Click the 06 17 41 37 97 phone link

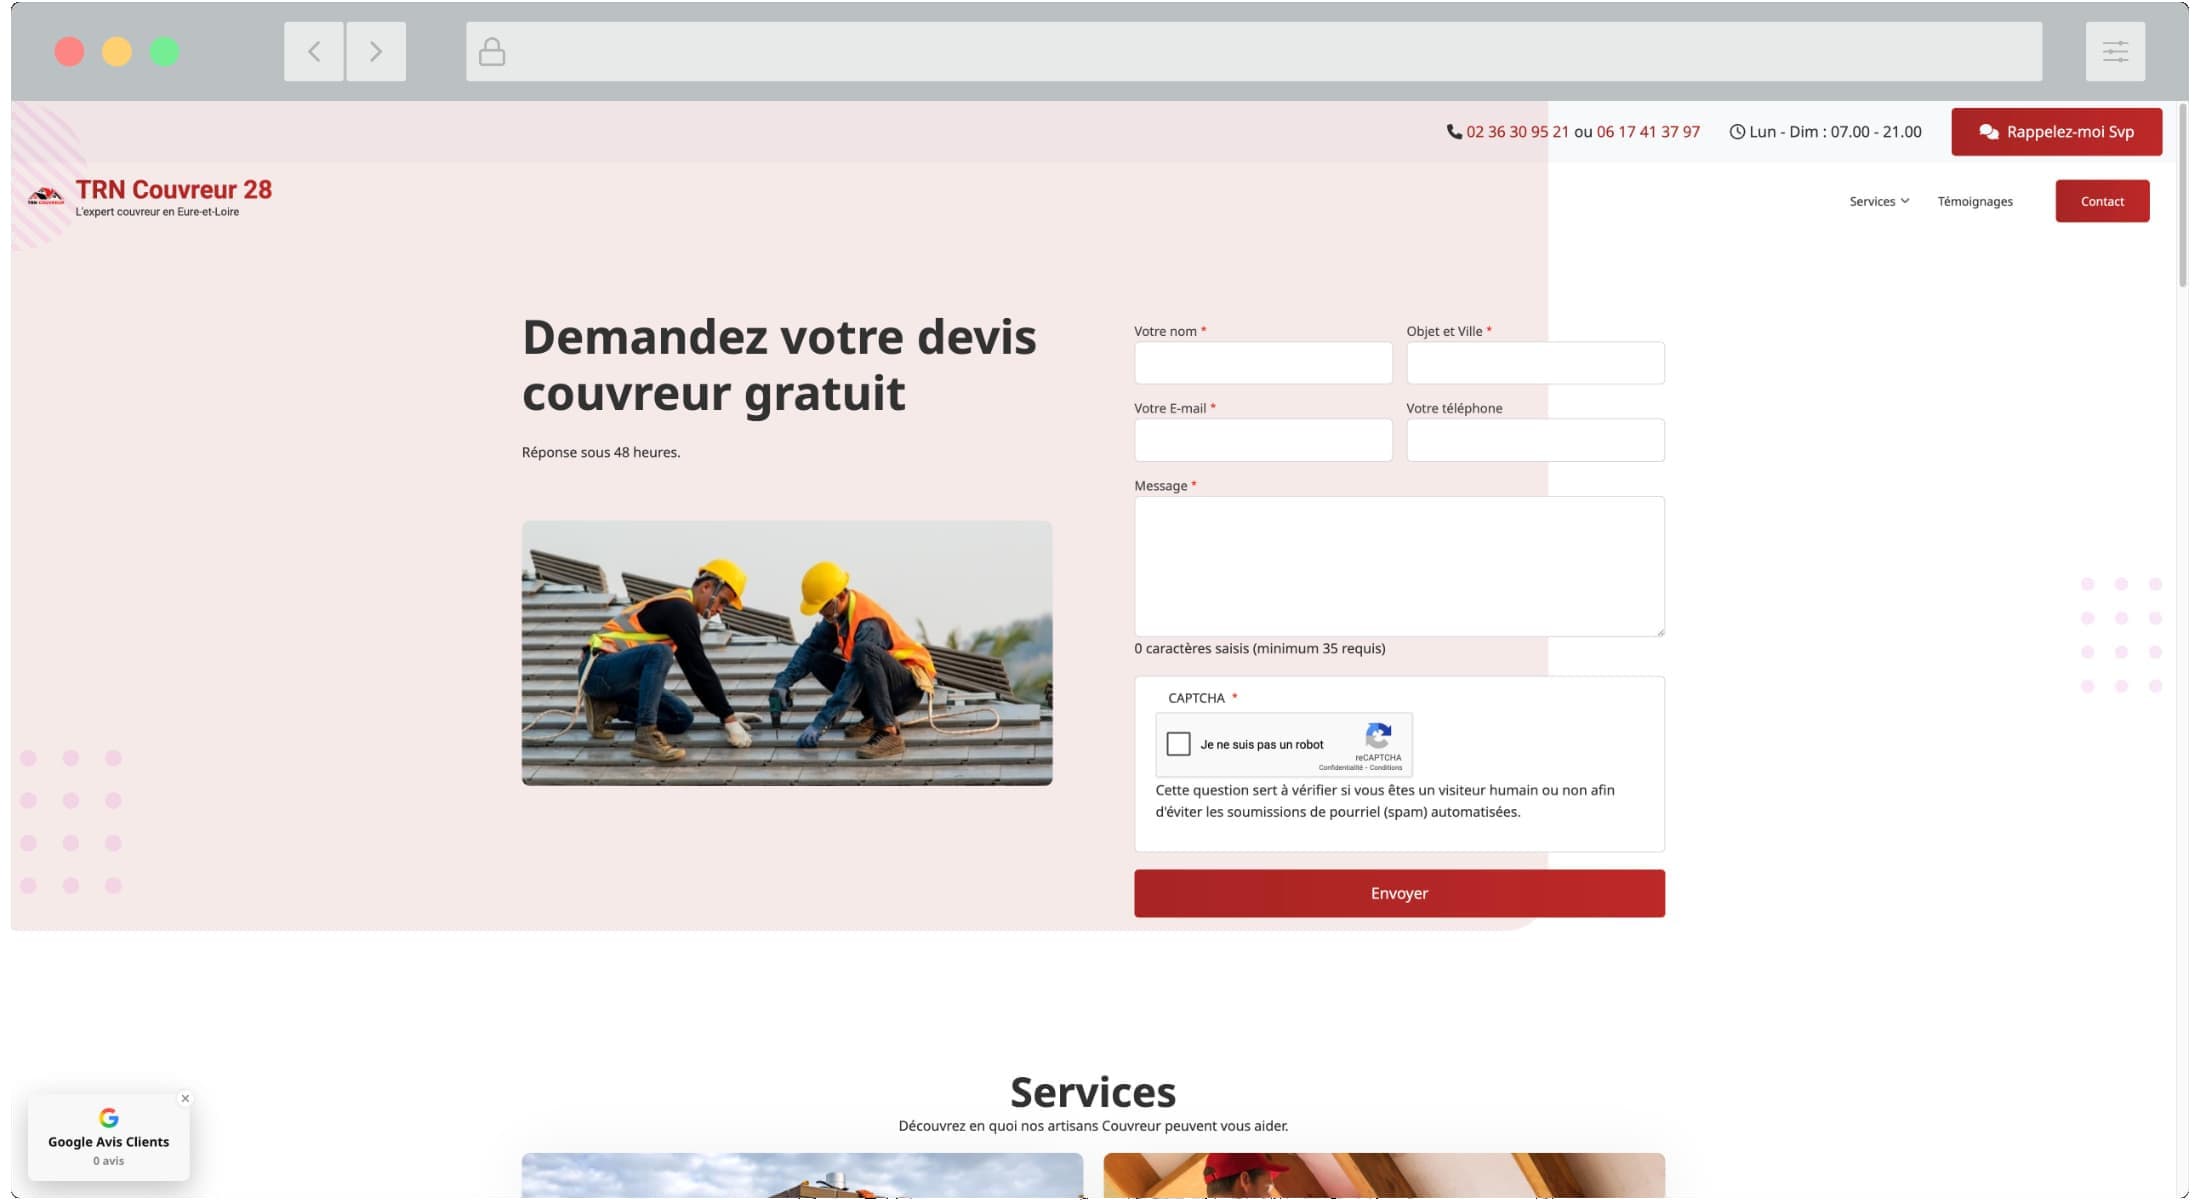pos(1647,132)
